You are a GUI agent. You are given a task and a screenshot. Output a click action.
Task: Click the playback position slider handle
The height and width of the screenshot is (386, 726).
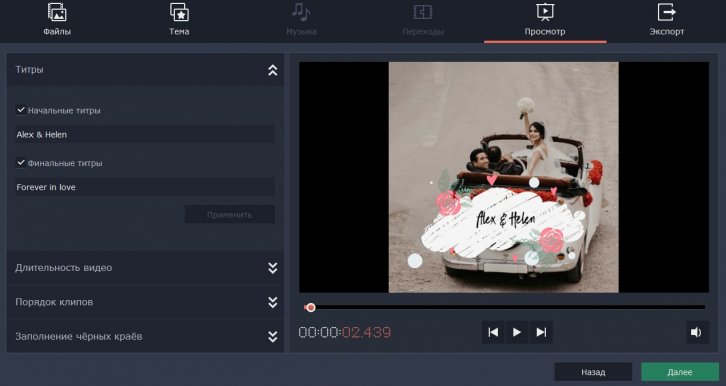tap(311, 307)
